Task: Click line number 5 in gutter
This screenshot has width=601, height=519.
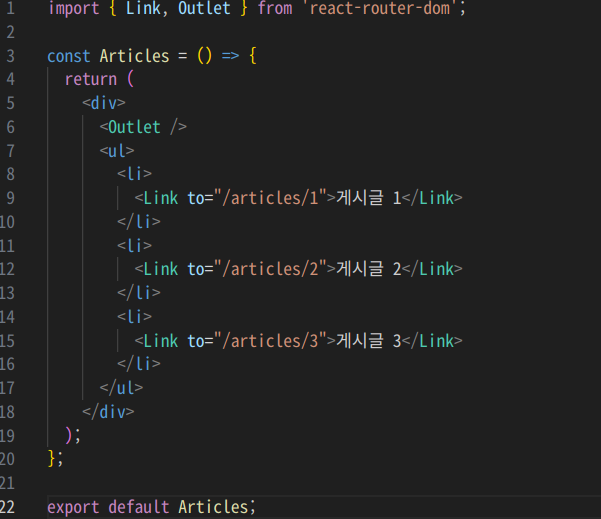Action: 10,103
